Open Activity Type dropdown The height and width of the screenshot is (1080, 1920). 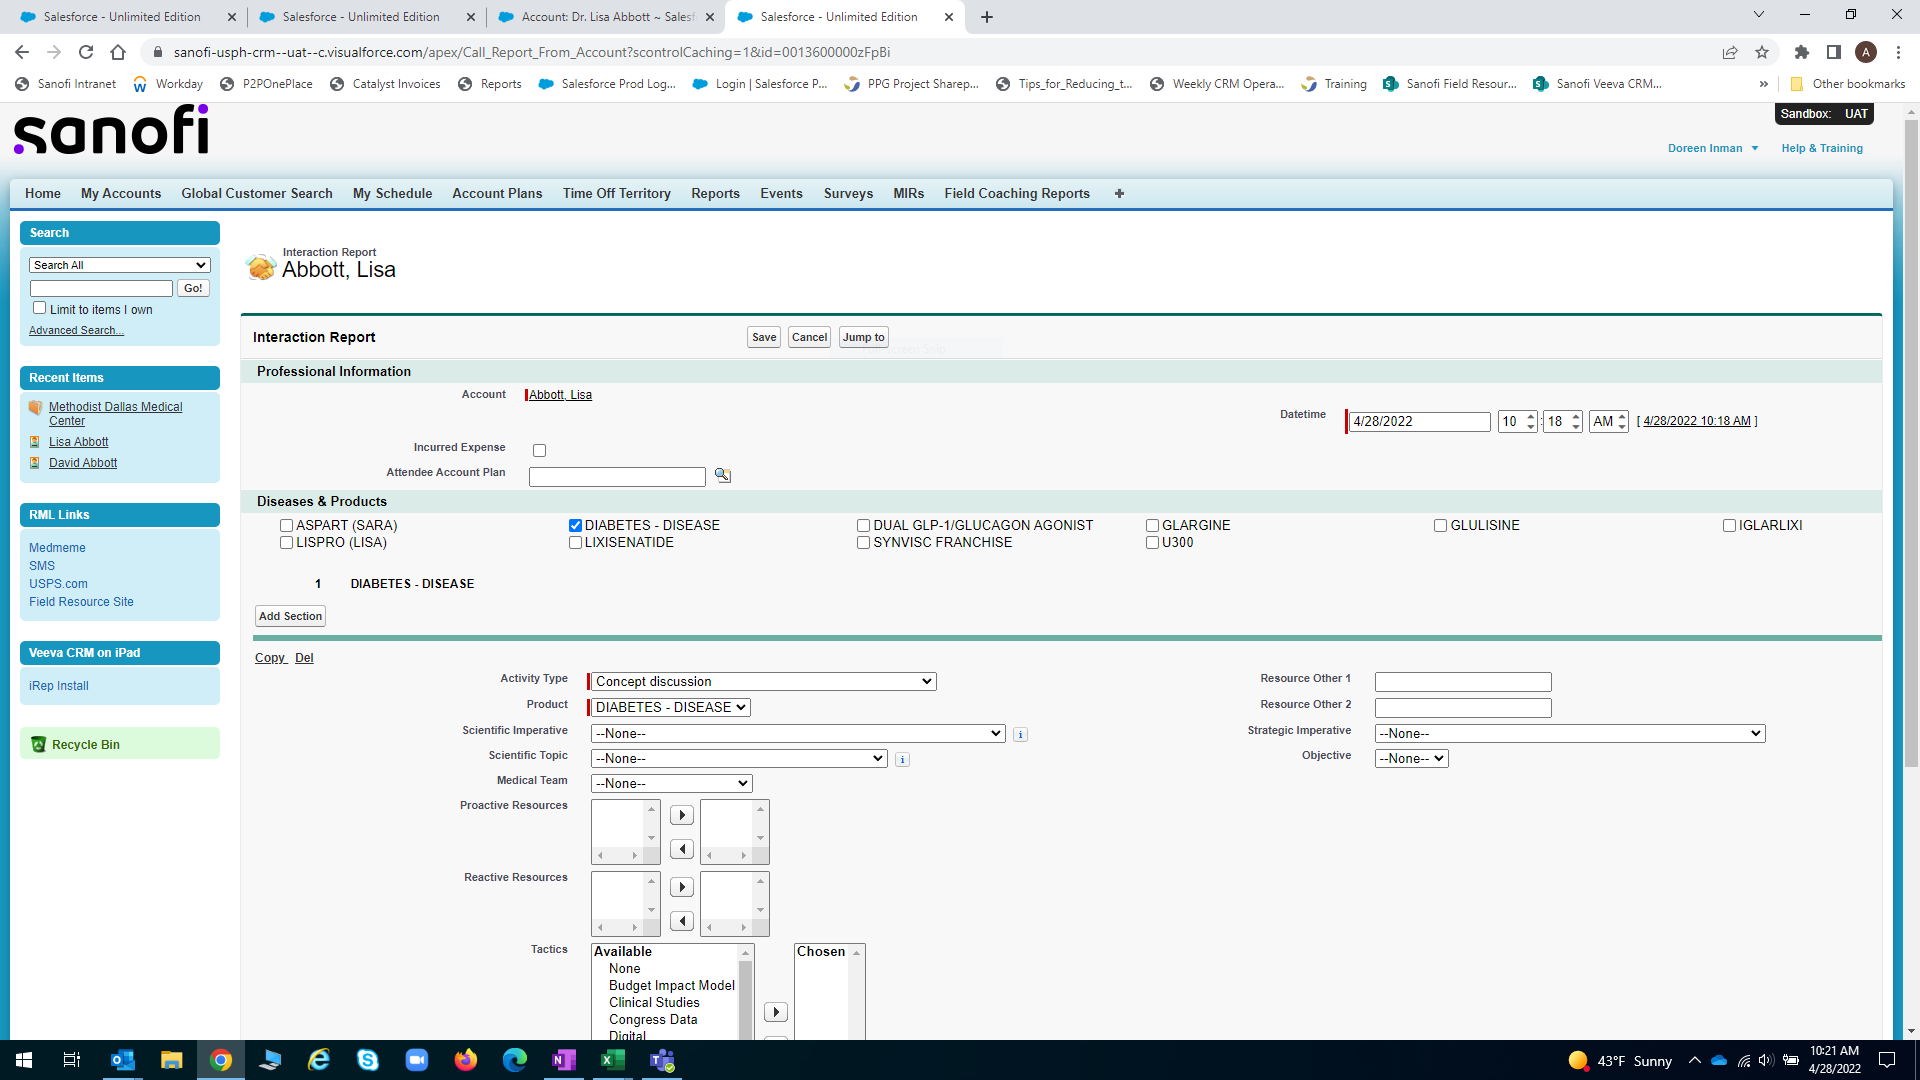pos(764,682)
